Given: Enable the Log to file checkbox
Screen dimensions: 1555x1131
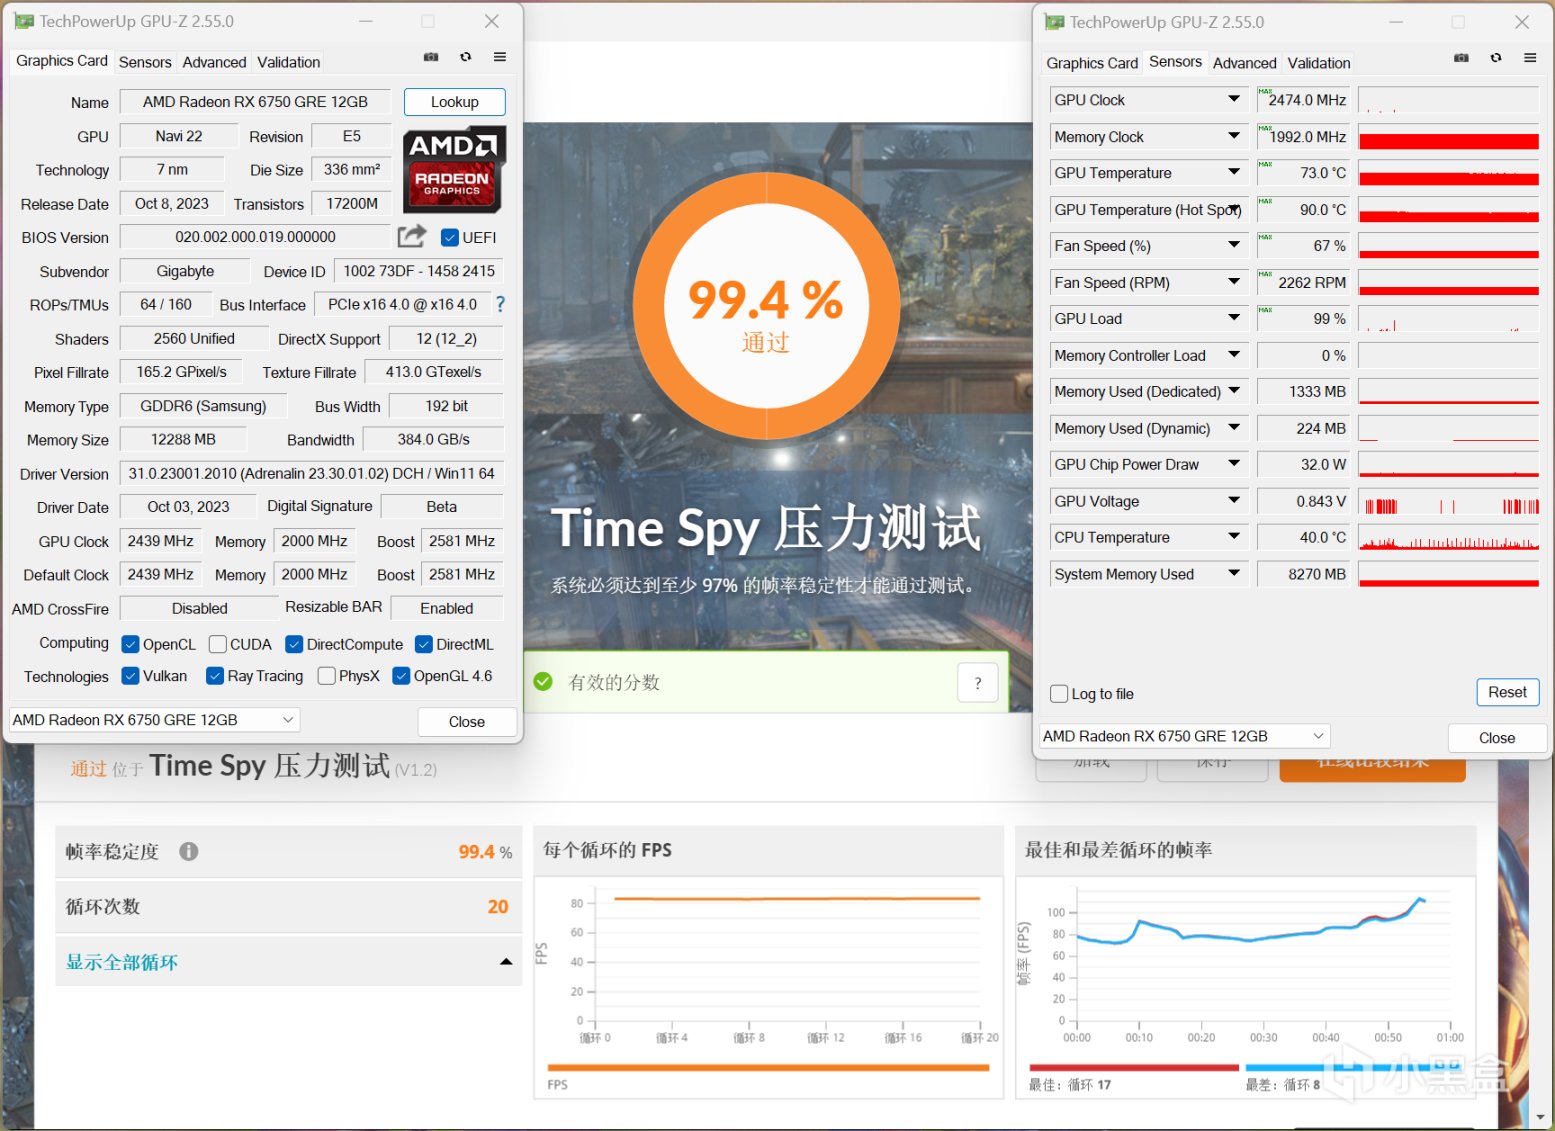Looking at the screenshot, I should (x=1059, y=694).
